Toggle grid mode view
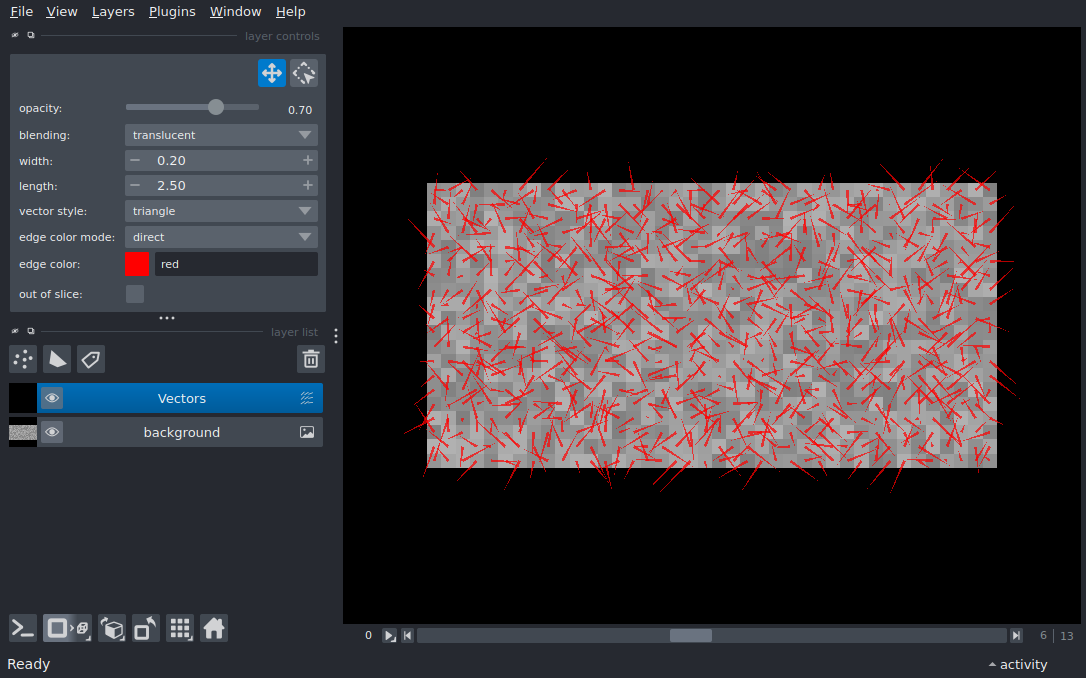Viewport: 1086px width, 678px height. [x=180, y=628]
